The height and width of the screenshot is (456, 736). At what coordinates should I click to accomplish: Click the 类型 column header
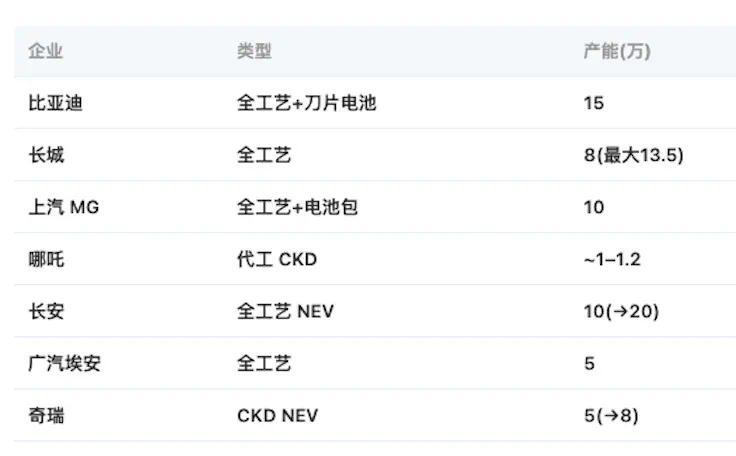pos(254,51)
